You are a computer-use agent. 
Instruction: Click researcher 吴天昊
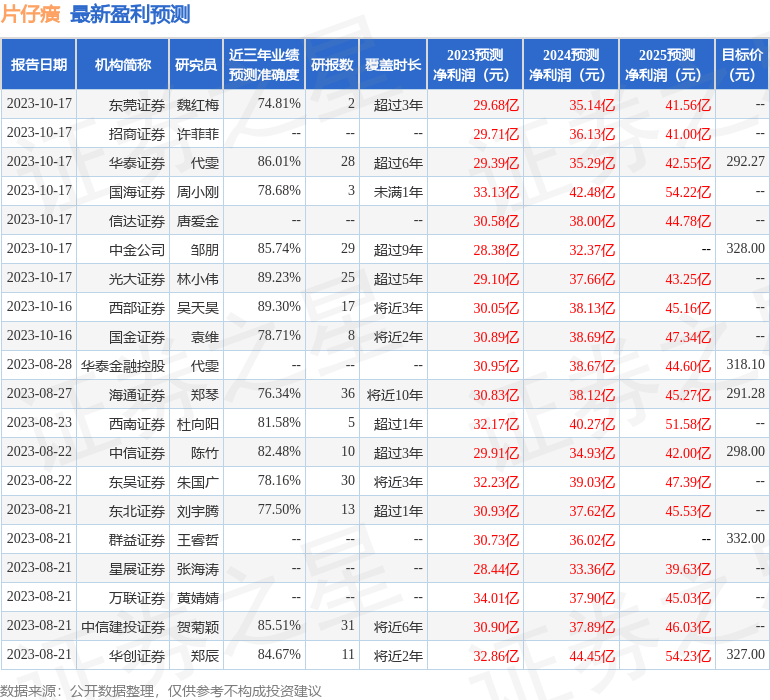tap(197, 308)
